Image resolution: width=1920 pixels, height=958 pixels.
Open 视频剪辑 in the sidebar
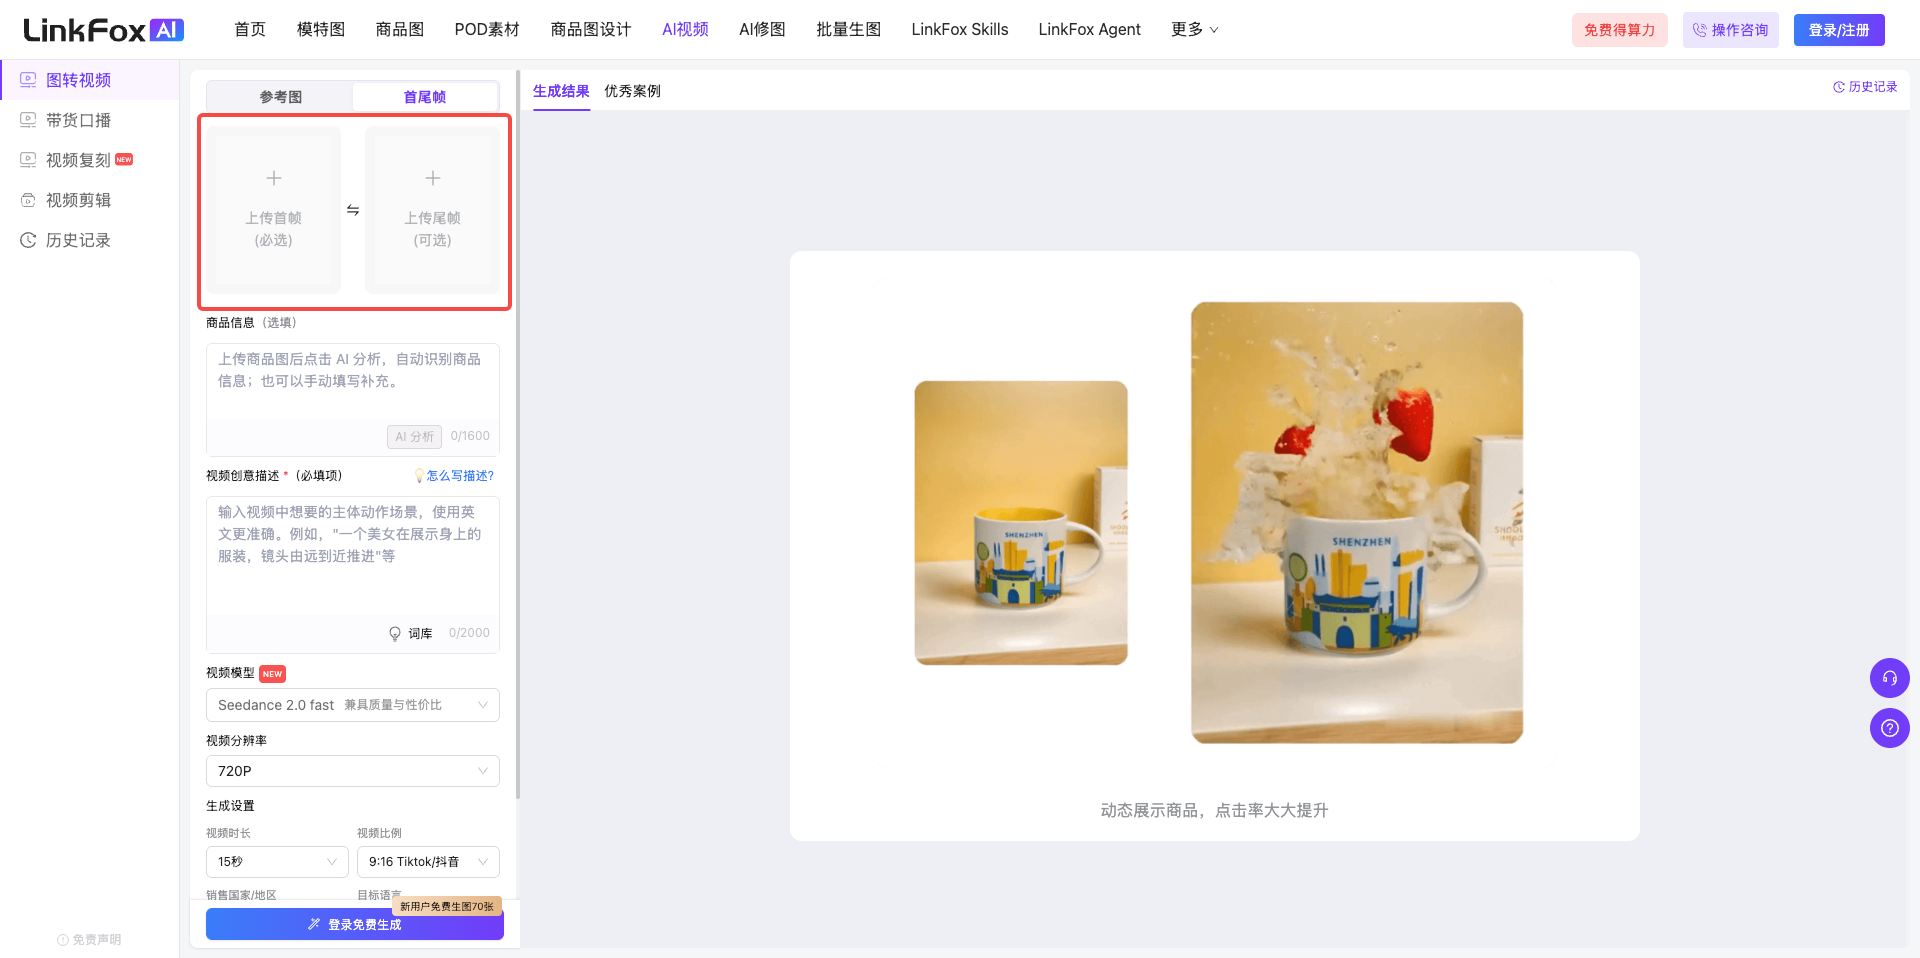point(90,200)
